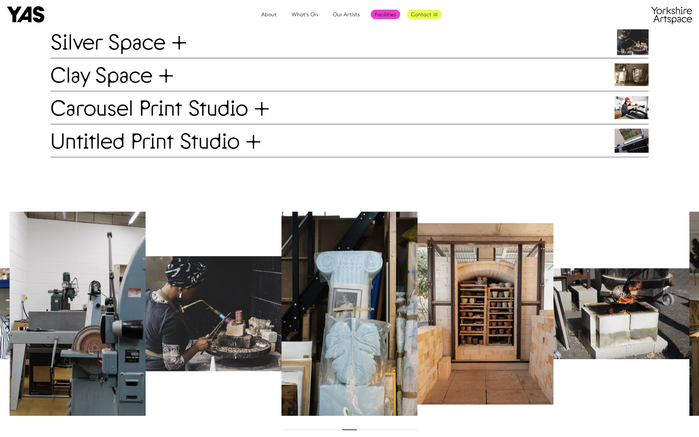Click the Clay Space thumbnail image
699x437 pixels.
[x=631, y=75]
